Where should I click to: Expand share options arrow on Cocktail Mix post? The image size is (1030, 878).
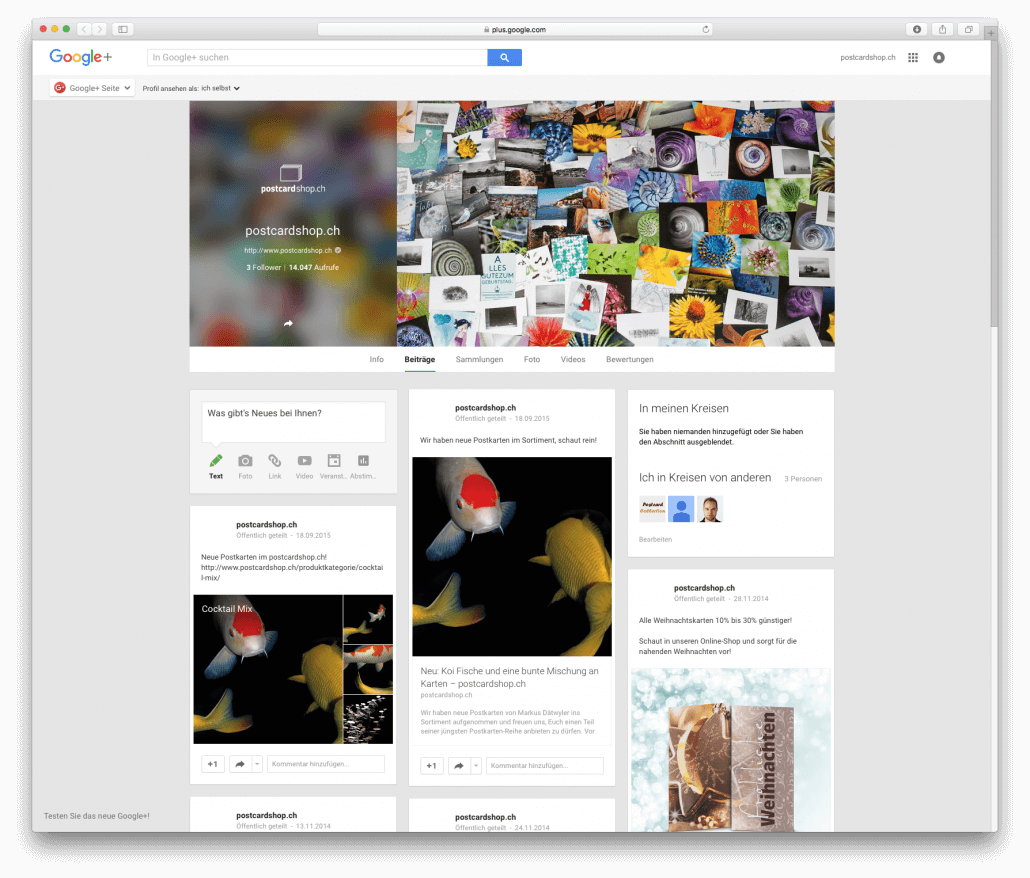pos(257,764)
